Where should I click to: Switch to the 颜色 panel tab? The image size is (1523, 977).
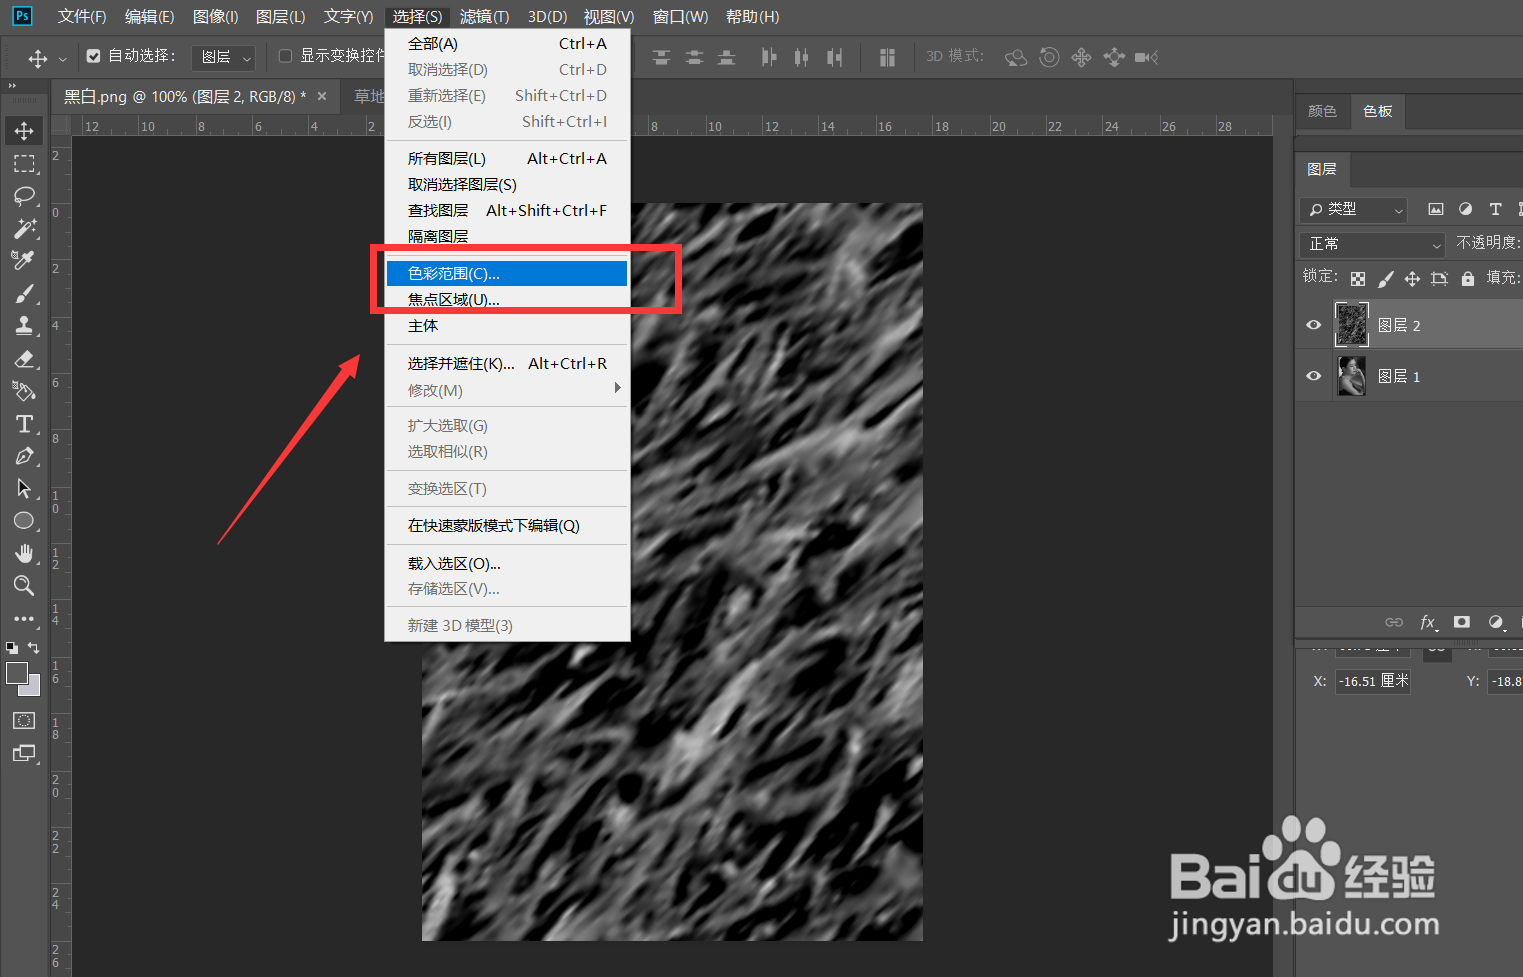pyautogui.click(x=1322, y=111)
